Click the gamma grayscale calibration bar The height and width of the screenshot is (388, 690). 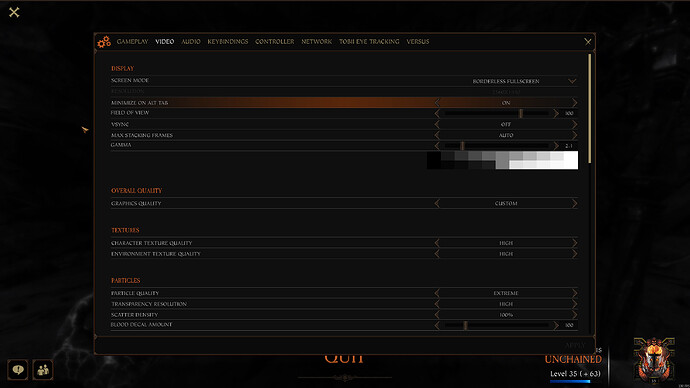point(502,160)
